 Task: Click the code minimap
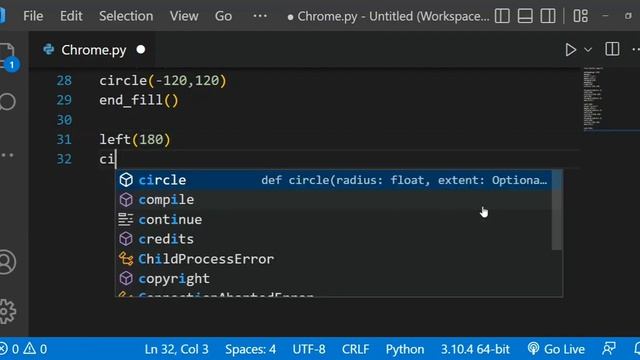pos(611,99)
